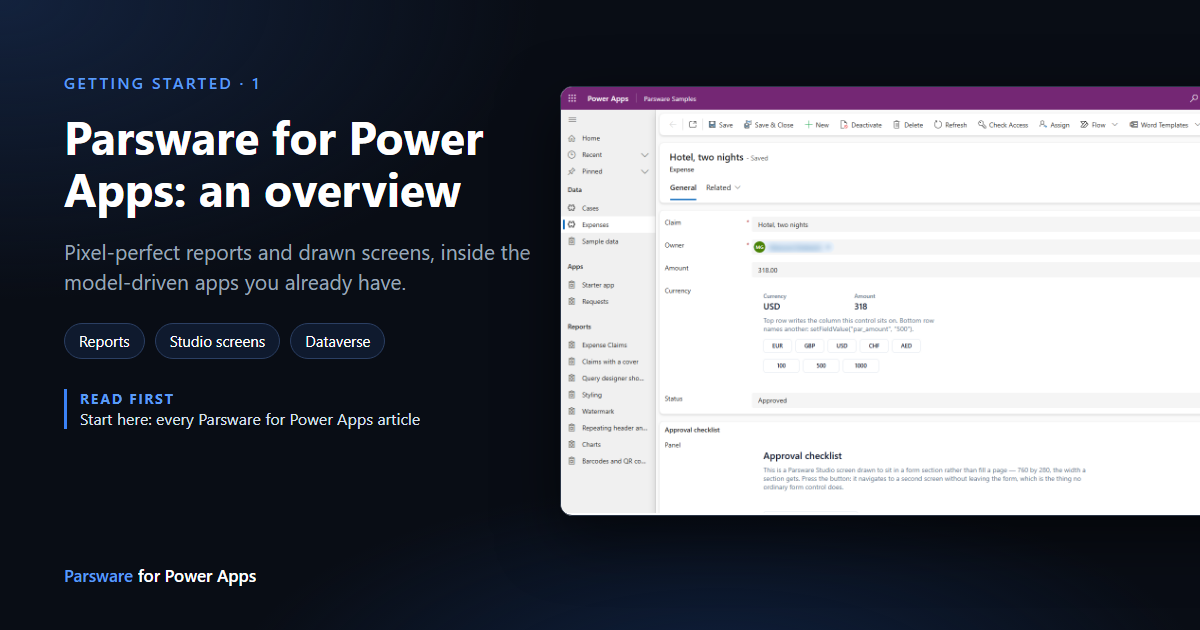This screenshot has width=1200, height=630.
Task: Expand the Recent chevron in sidebar
Action: tap(645, 155)
